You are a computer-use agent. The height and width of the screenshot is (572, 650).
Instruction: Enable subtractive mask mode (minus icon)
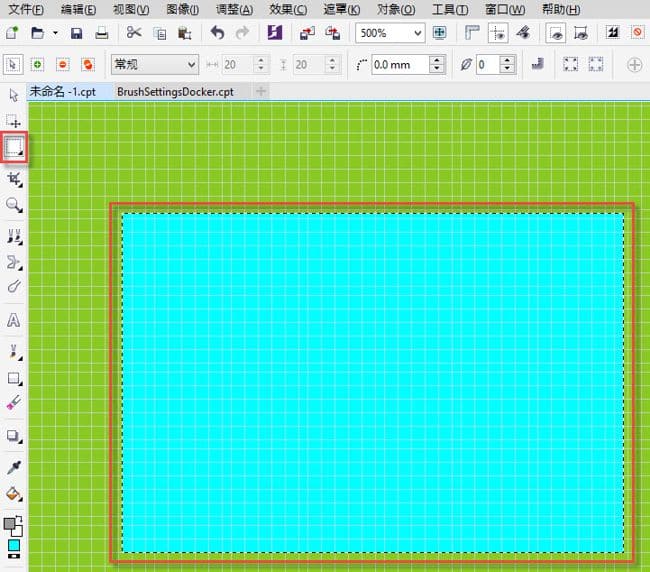(63, 64)
